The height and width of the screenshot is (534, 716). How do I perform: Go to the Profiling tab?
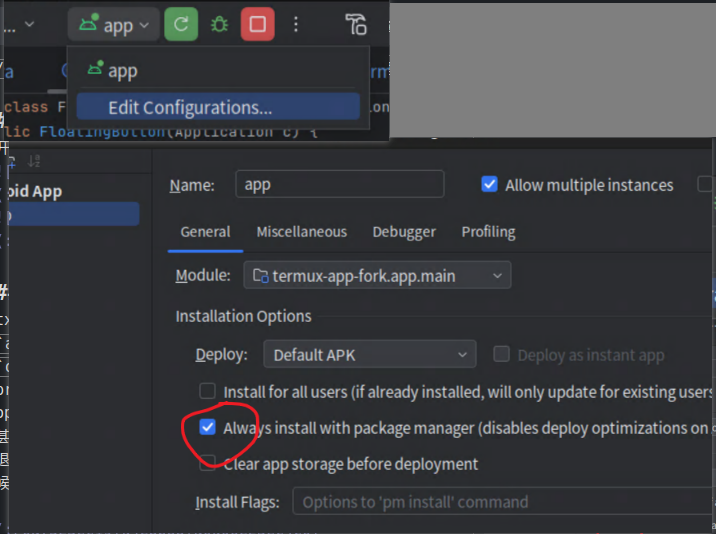[488, 232]
